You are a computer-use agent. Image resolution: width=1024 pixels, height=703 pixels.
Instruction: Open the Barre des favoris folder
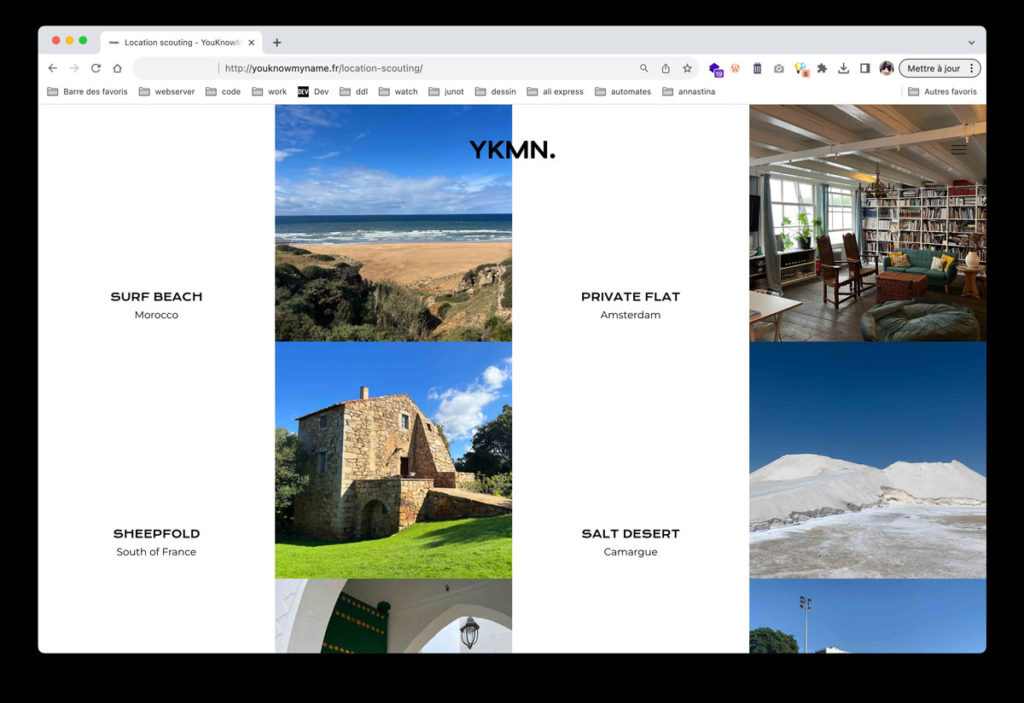click(88, 91)
